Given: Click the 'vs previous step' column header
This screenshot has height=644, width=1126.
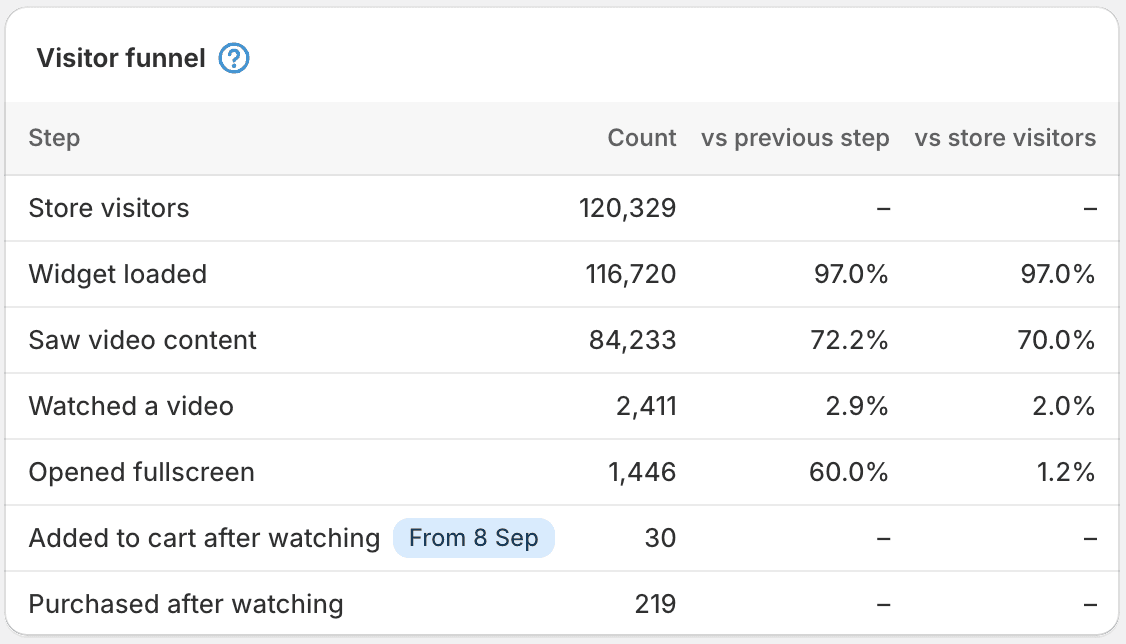Looking at the screenshot, I should [795, 138].
